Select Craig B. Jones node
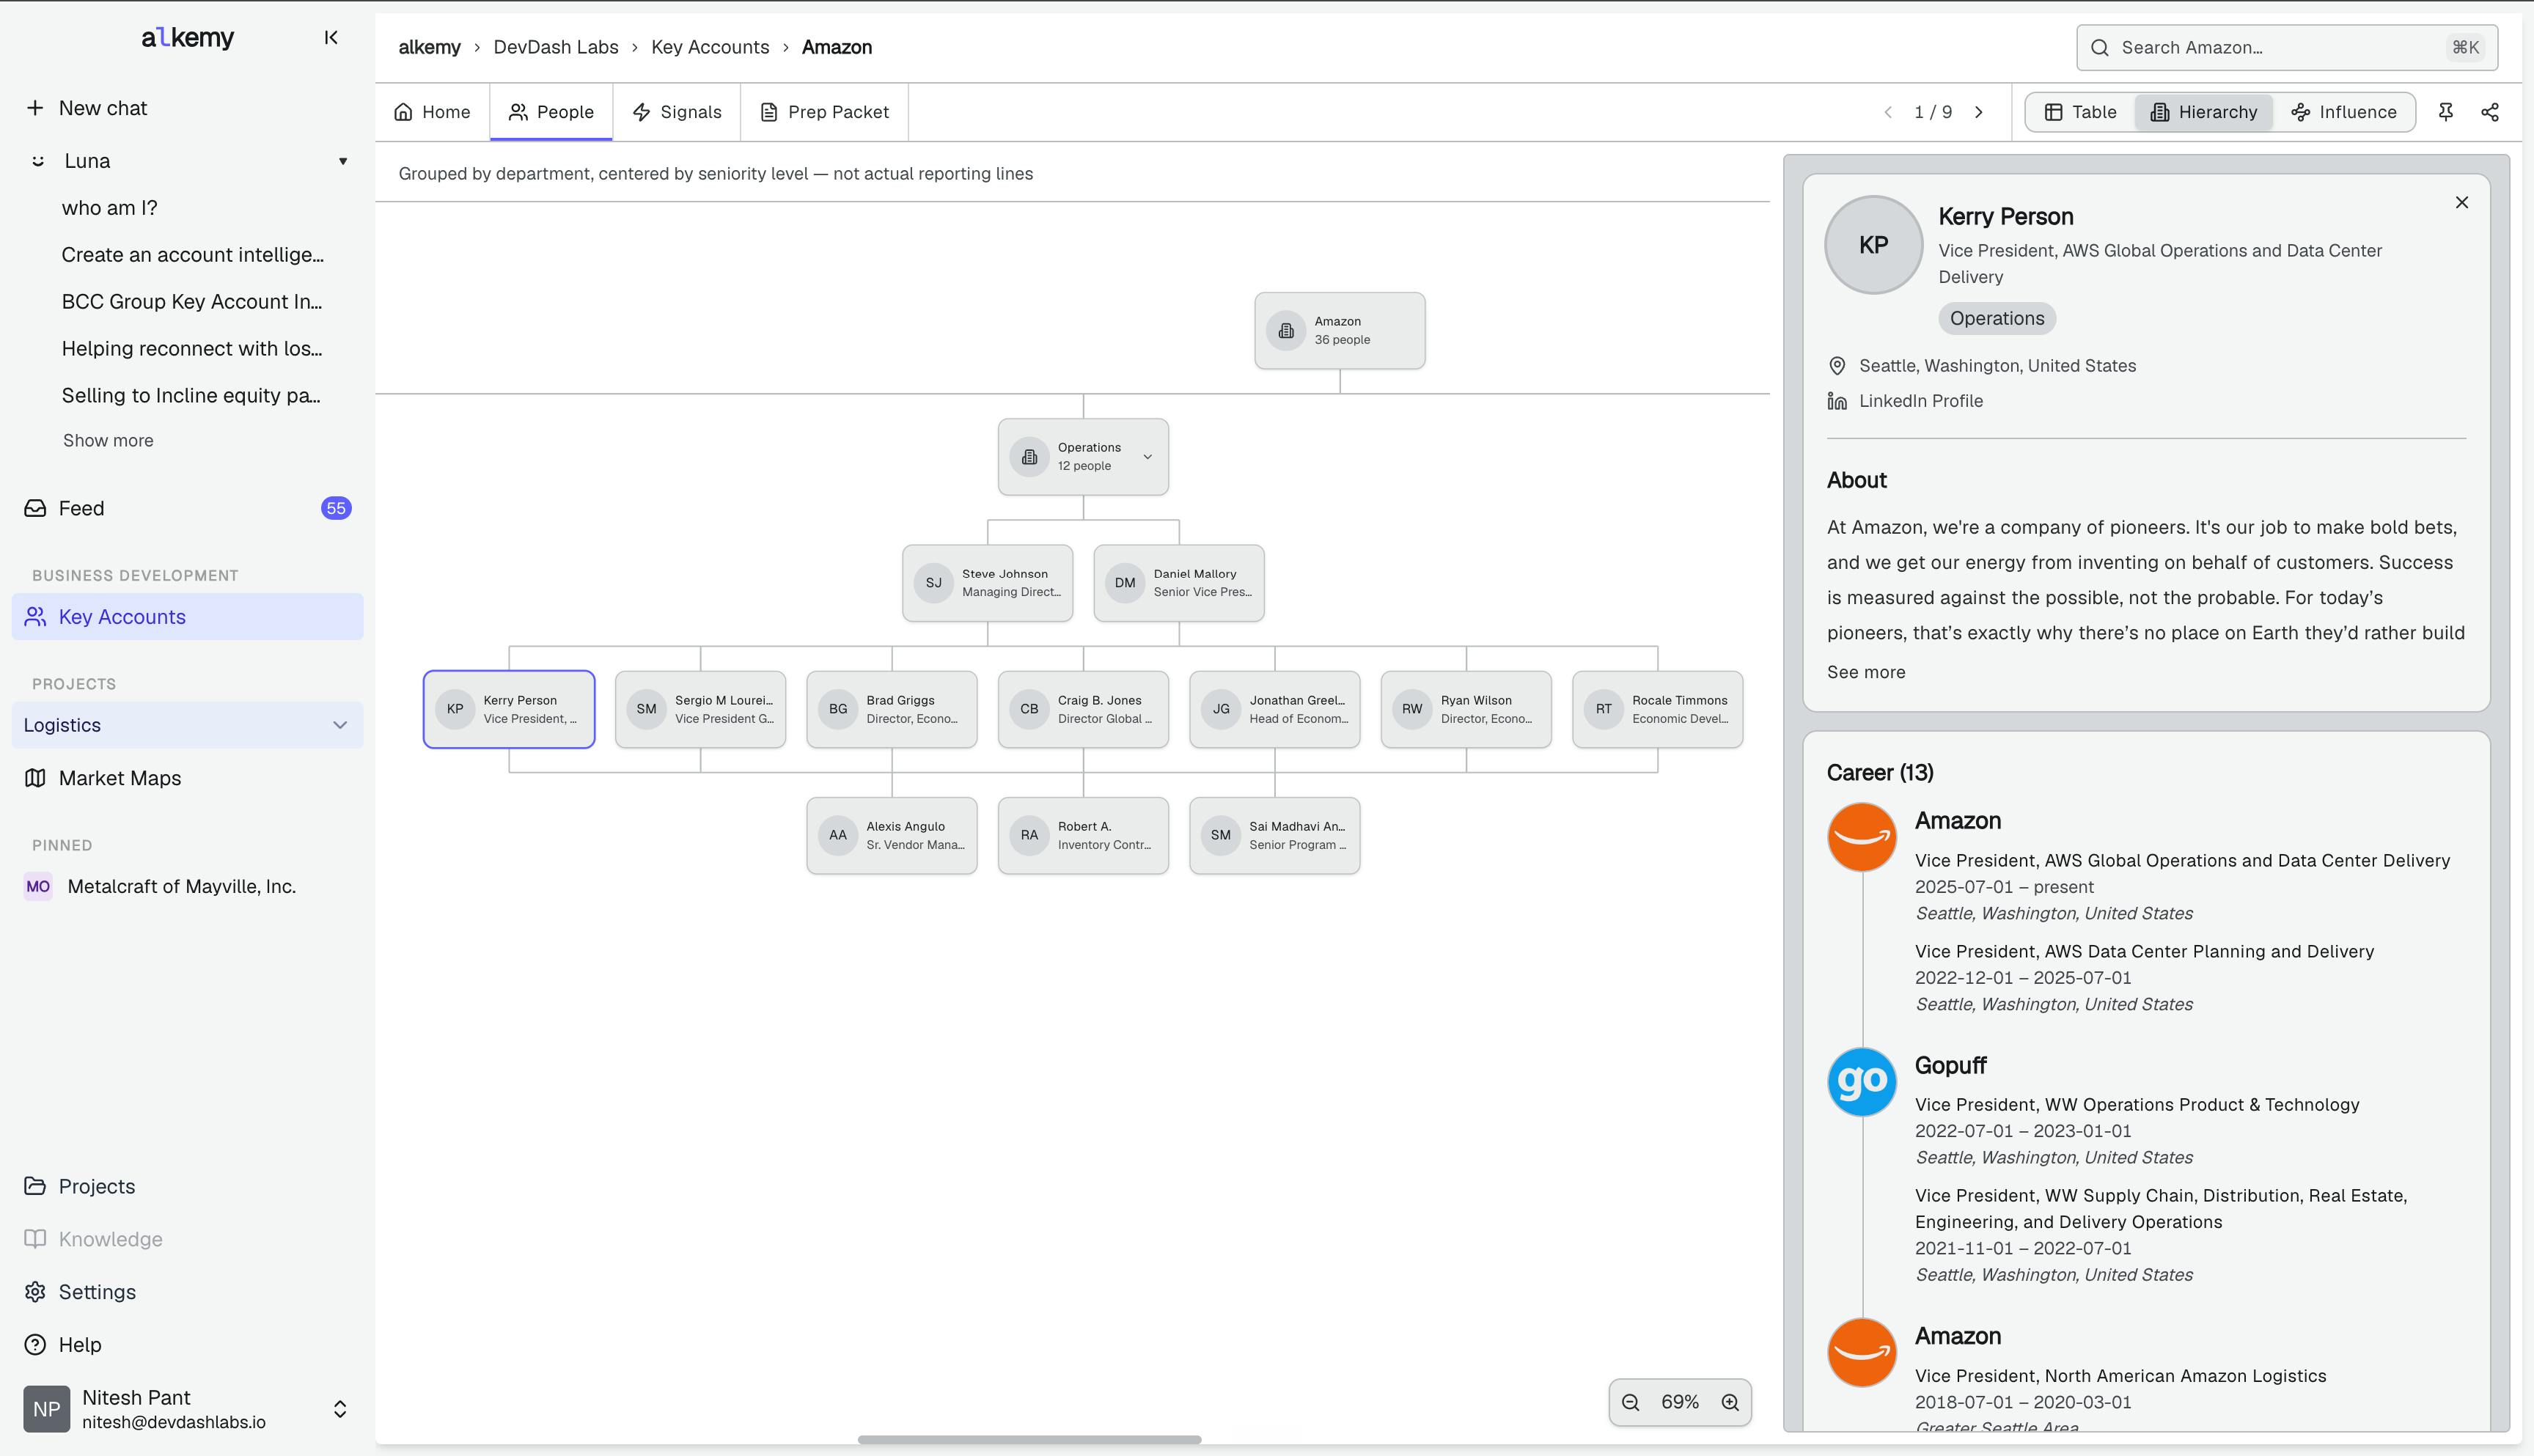 point(1083,709)
